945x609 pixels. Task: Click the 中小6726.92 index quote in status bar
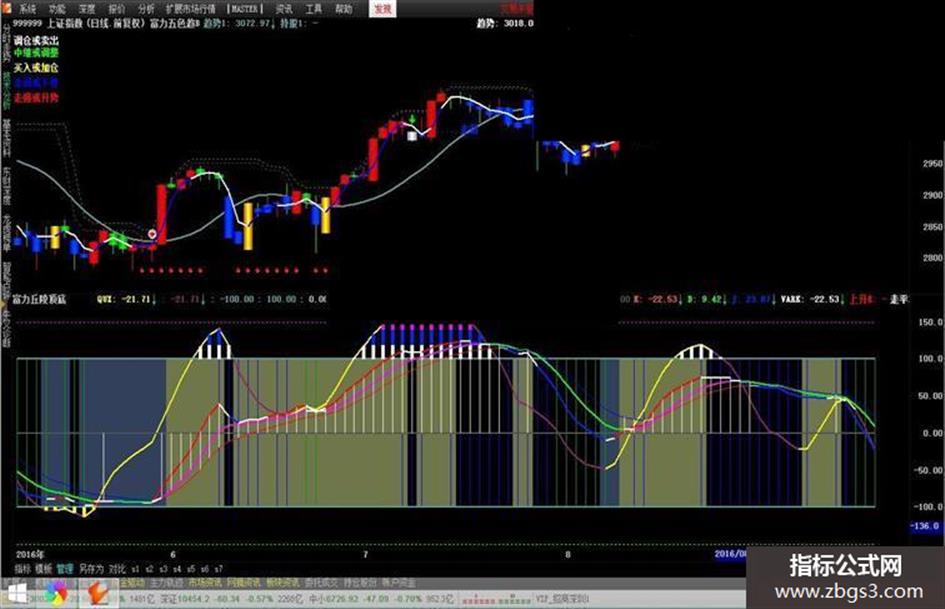click(x=334, y=599)
